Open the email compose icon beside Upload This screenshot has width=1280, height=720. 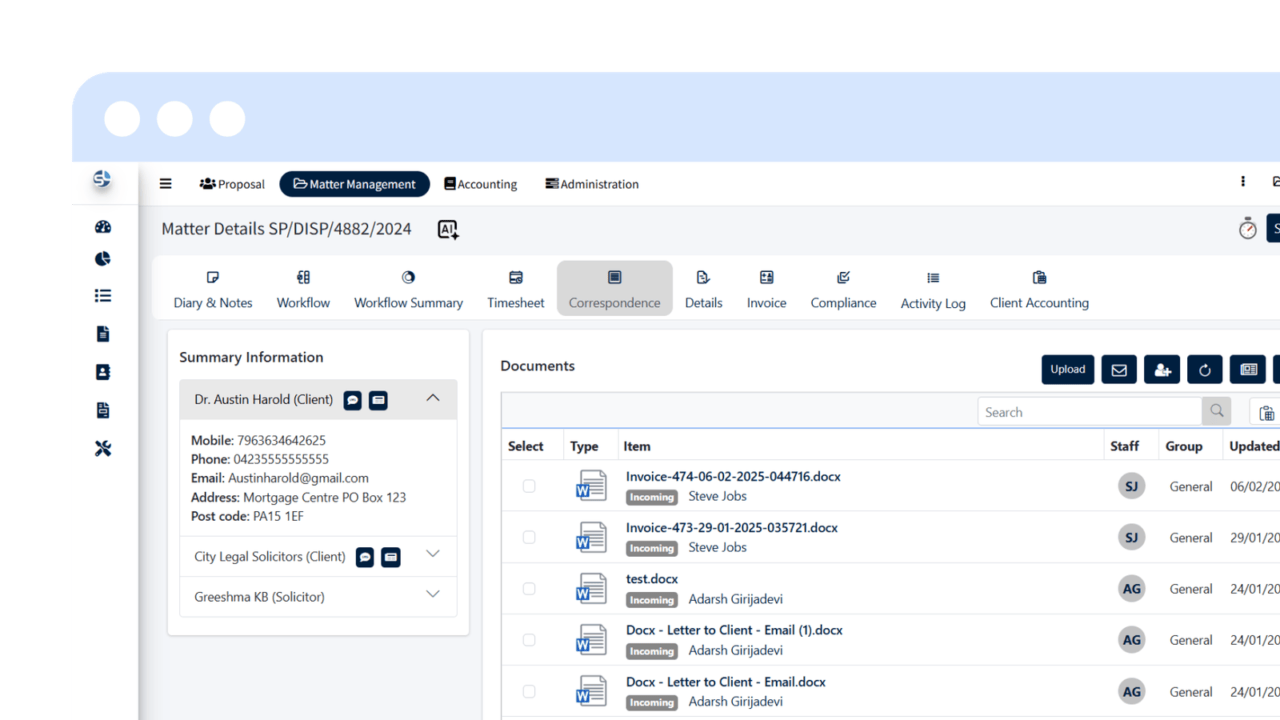pyautogui.click(x=1118, y=369)
